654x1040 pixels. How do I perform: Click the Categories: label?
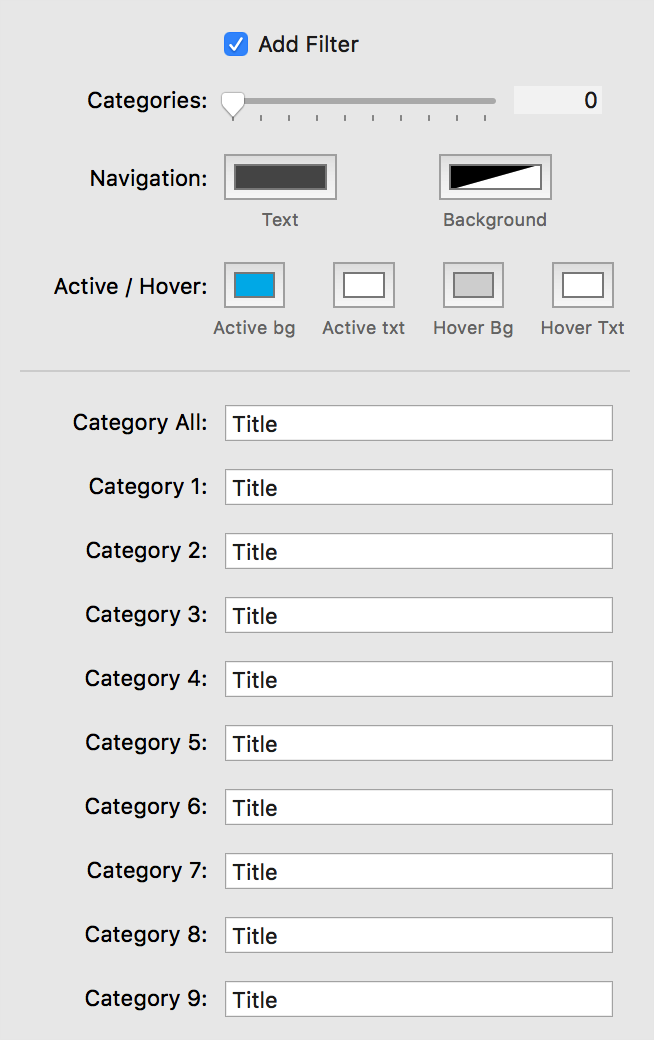click(x=147, y=101)
